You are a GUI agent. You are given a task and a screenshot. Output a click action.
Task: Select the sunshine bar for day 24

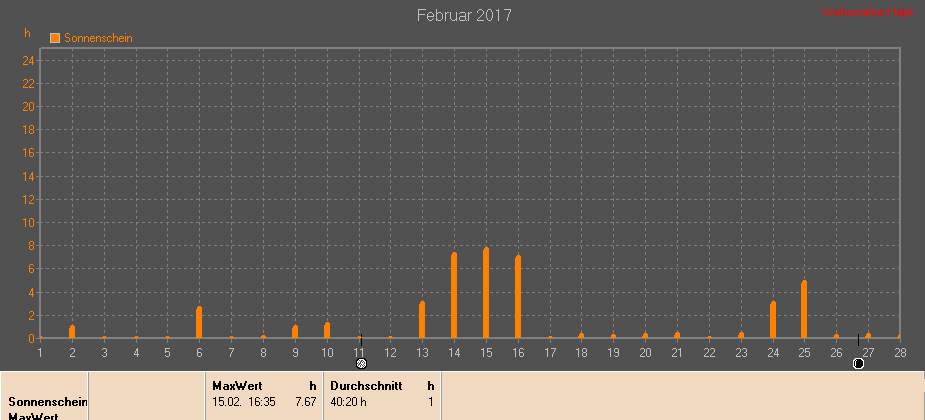point(773,320)
